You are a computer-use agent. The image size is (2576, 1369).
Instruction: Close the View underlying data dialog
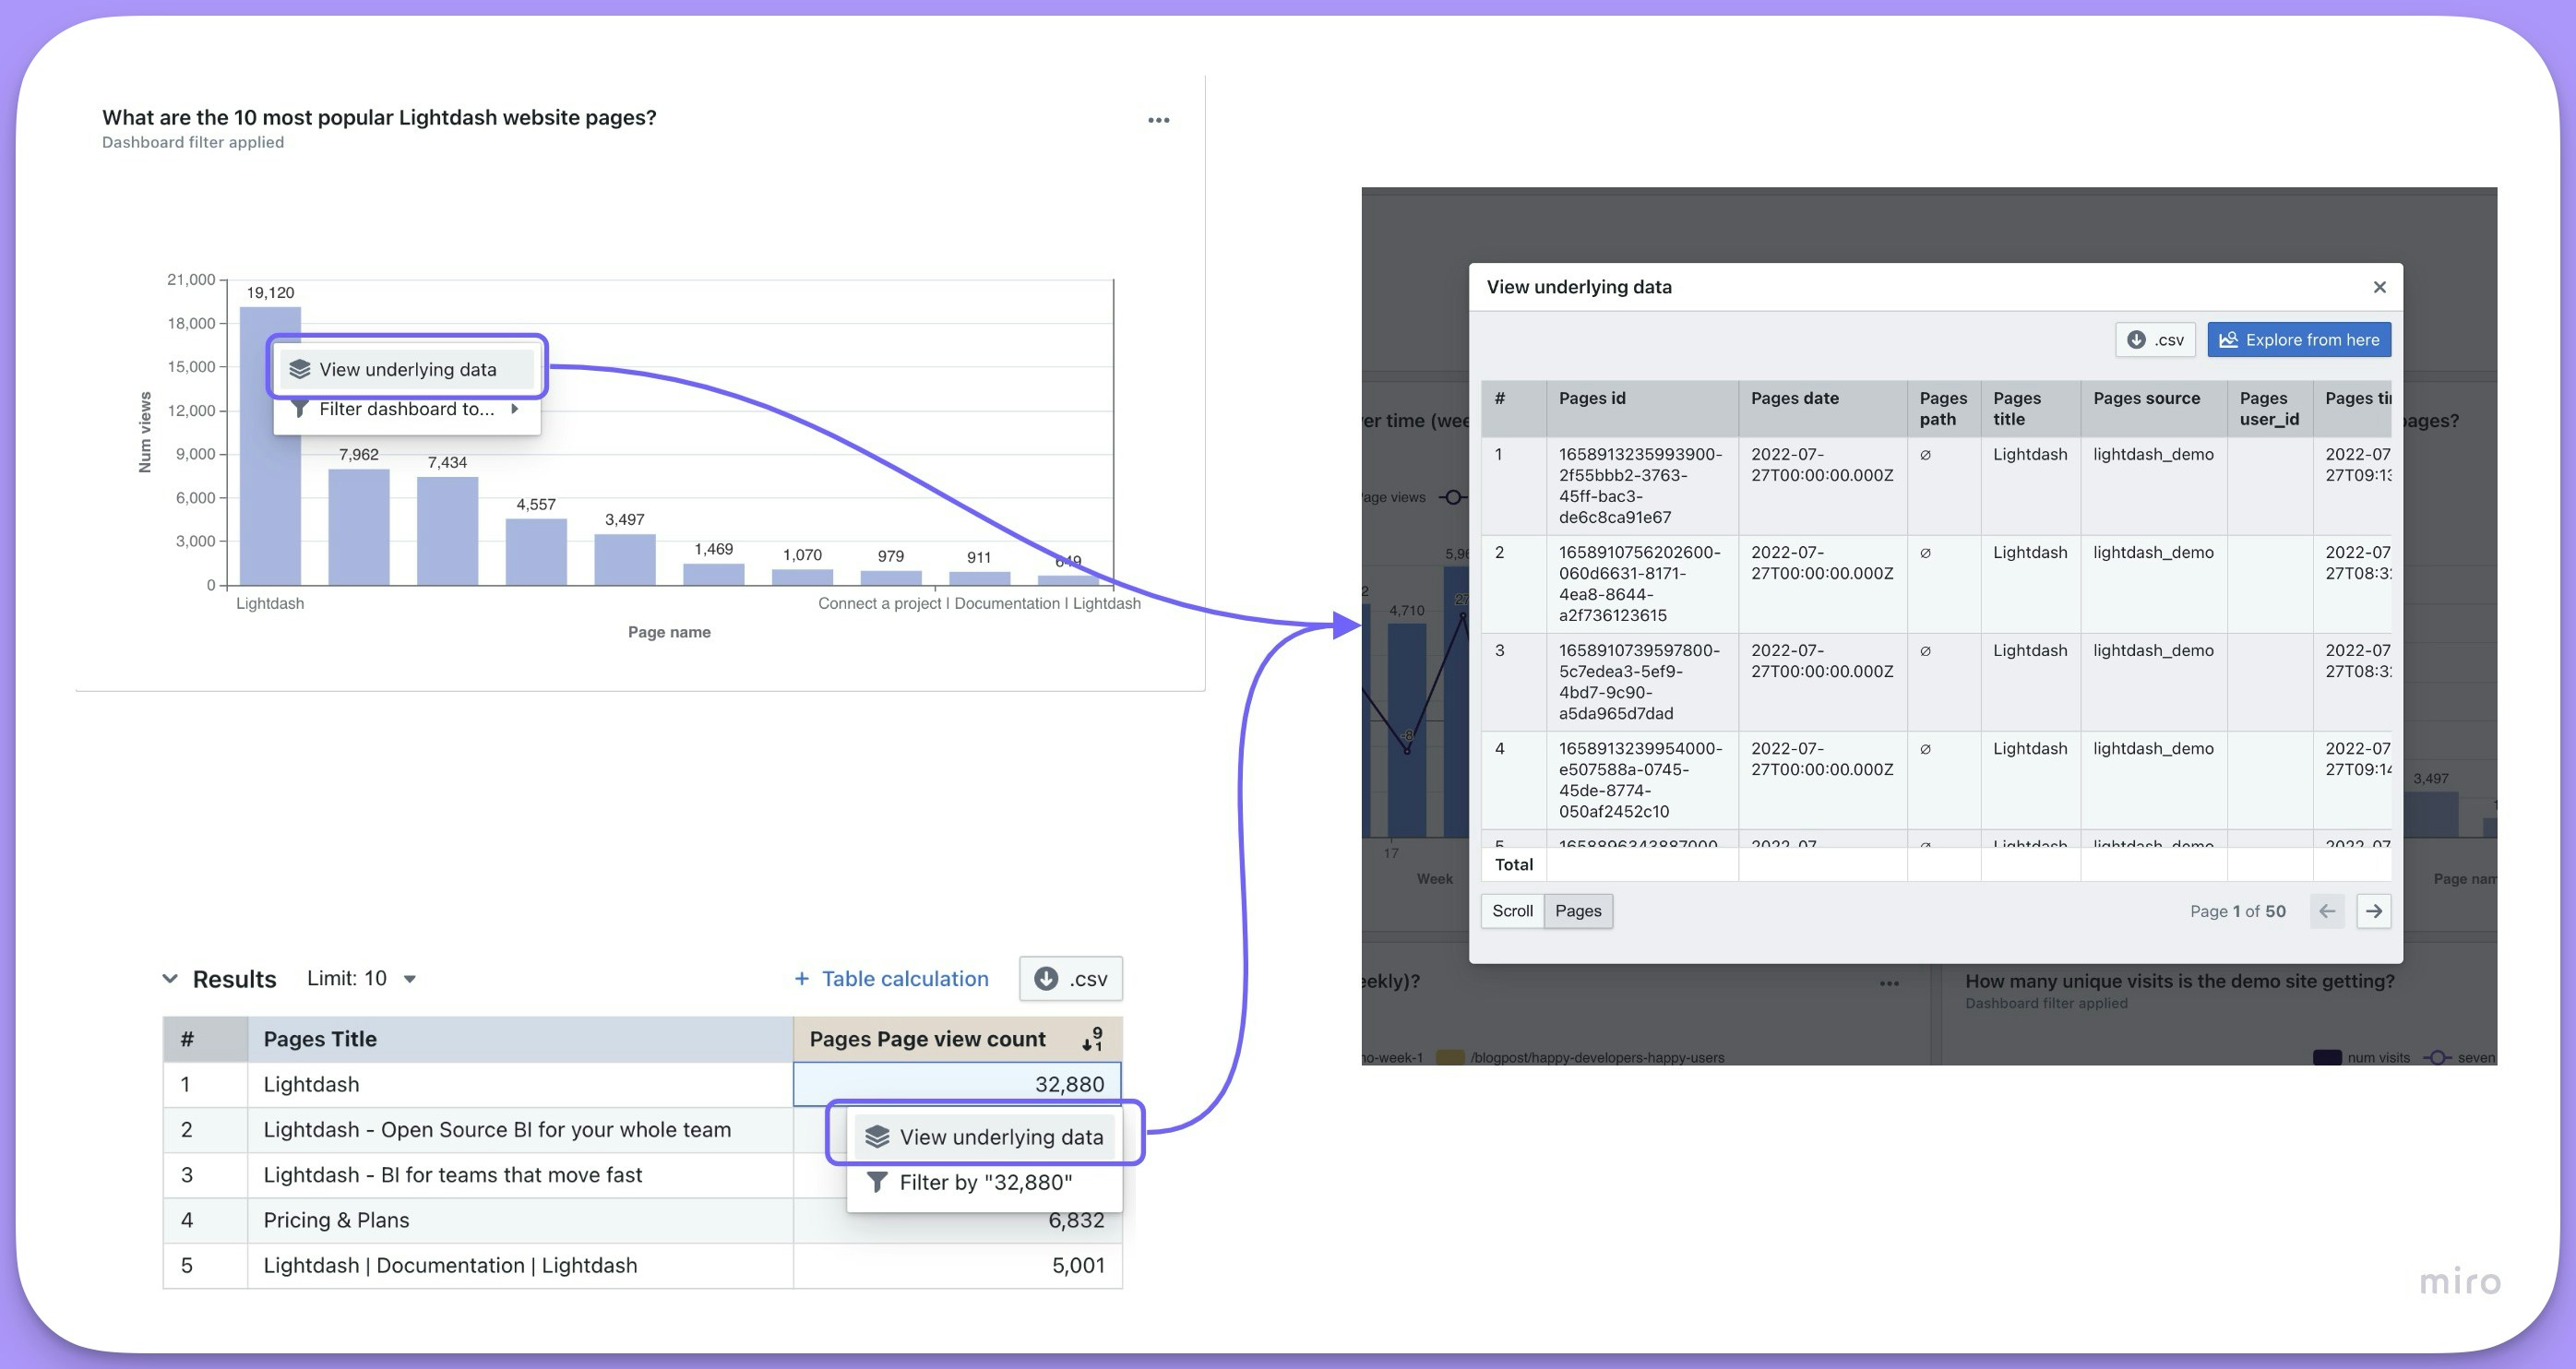coord(2379,287)
